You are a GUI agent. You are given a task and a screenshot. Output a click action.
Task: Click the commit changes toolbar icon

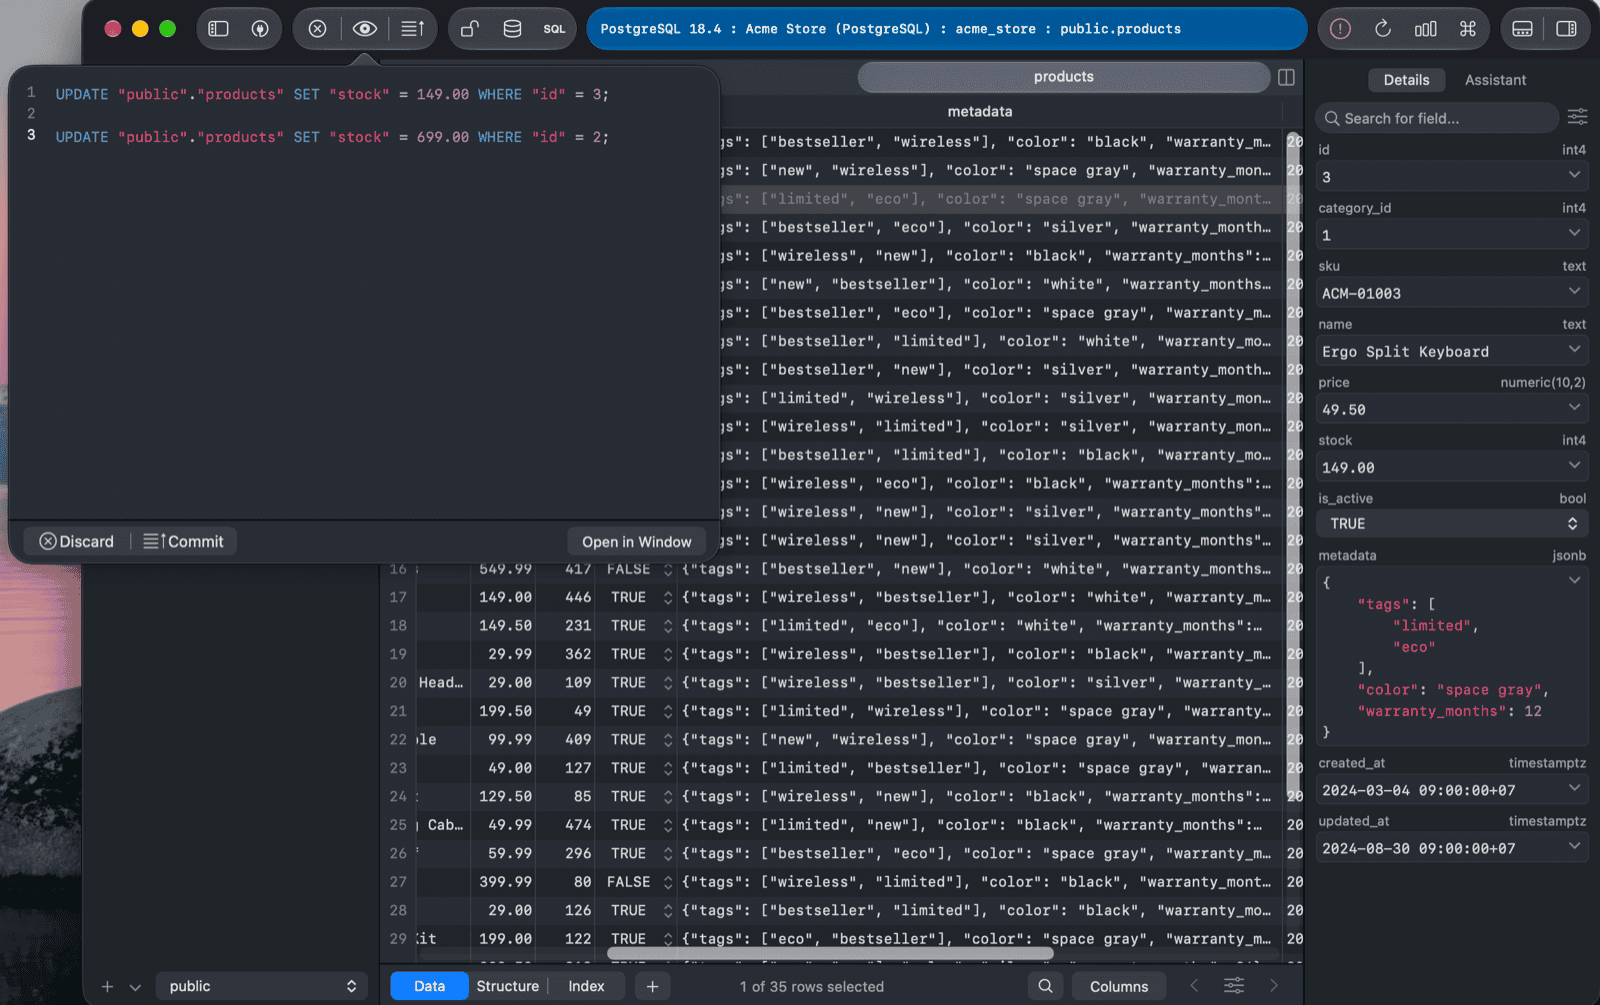(413, 29)
